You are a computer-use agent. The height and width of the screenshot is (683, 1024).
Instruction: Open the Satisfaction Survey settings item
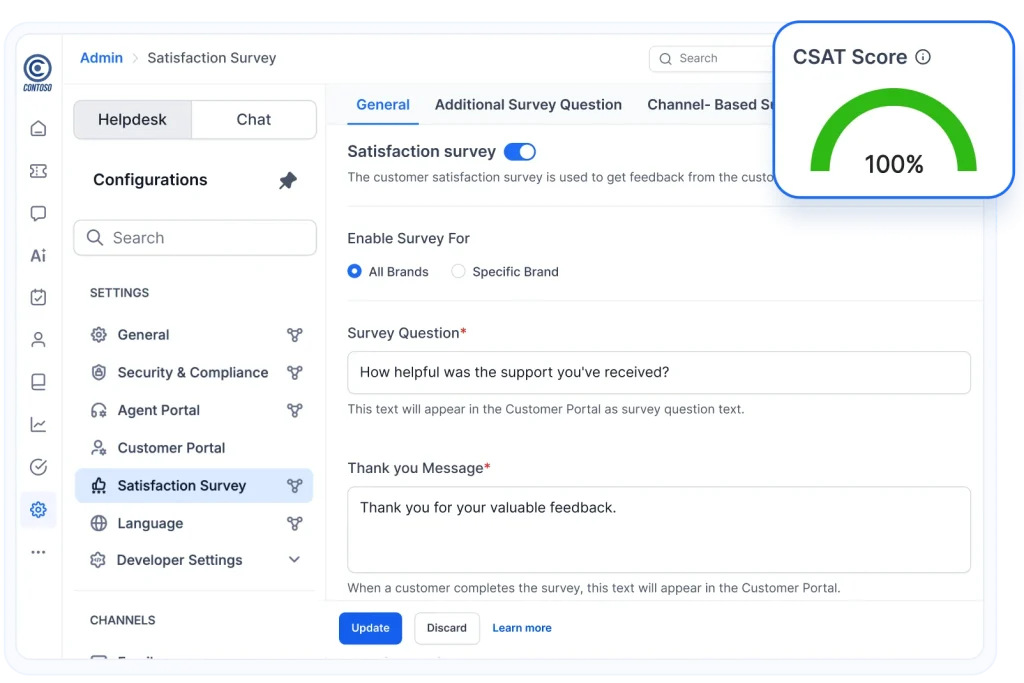194,486
